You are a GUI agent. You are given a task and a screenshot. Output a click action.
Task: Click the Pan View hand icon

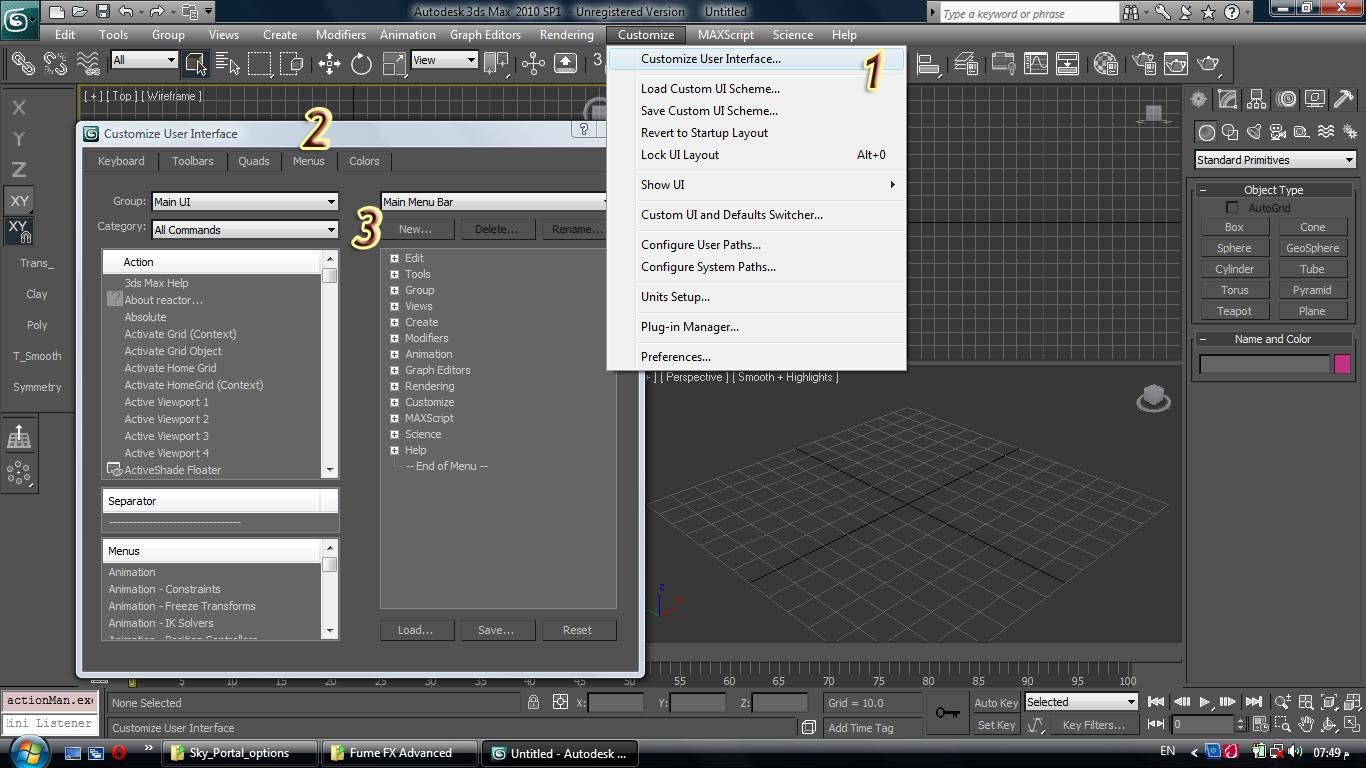pyautogui.click(x=1306, y=724)
